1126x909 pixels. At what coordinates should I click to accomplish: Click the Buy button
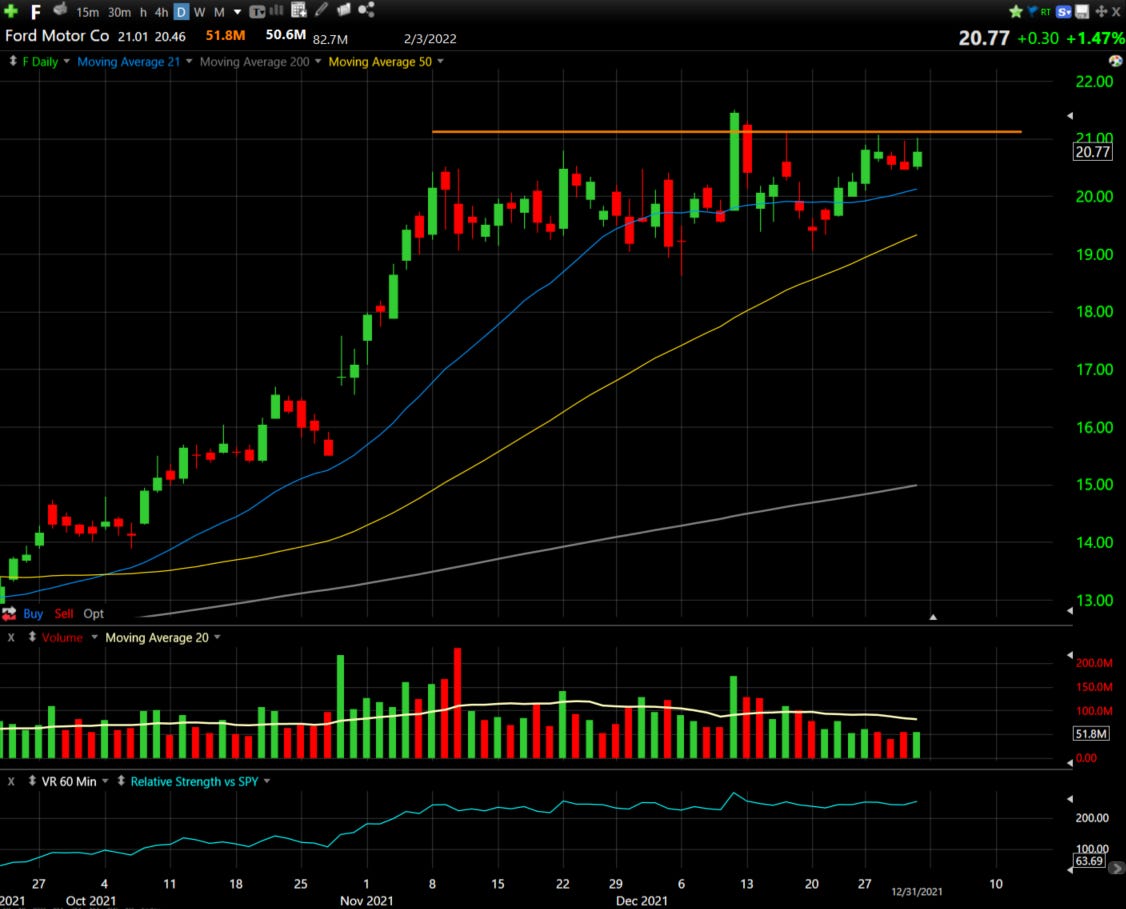coord(33,614)
